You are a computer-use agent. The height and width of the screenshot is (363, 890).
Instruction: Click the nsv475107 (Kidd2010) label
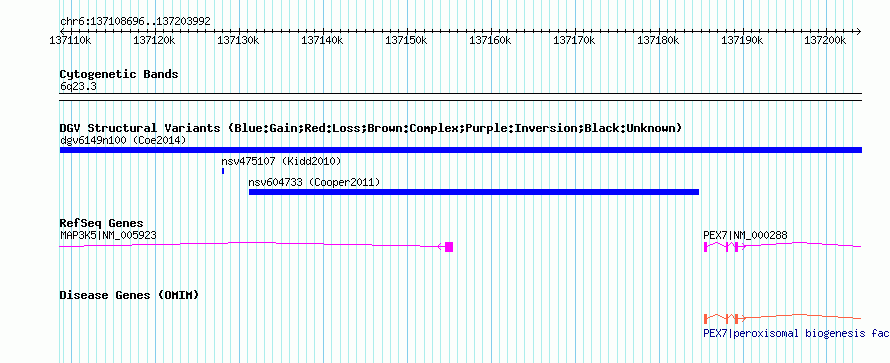pos(282,162)
